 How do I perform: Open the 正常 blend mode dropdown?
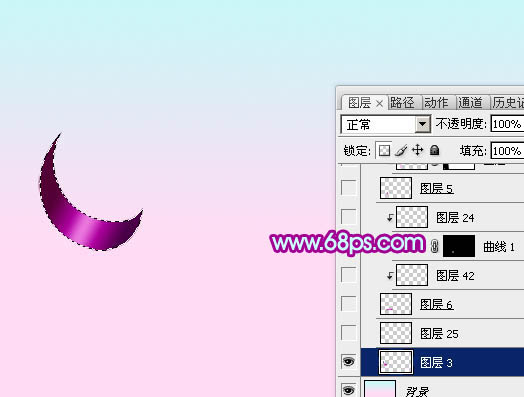(386, 124)
